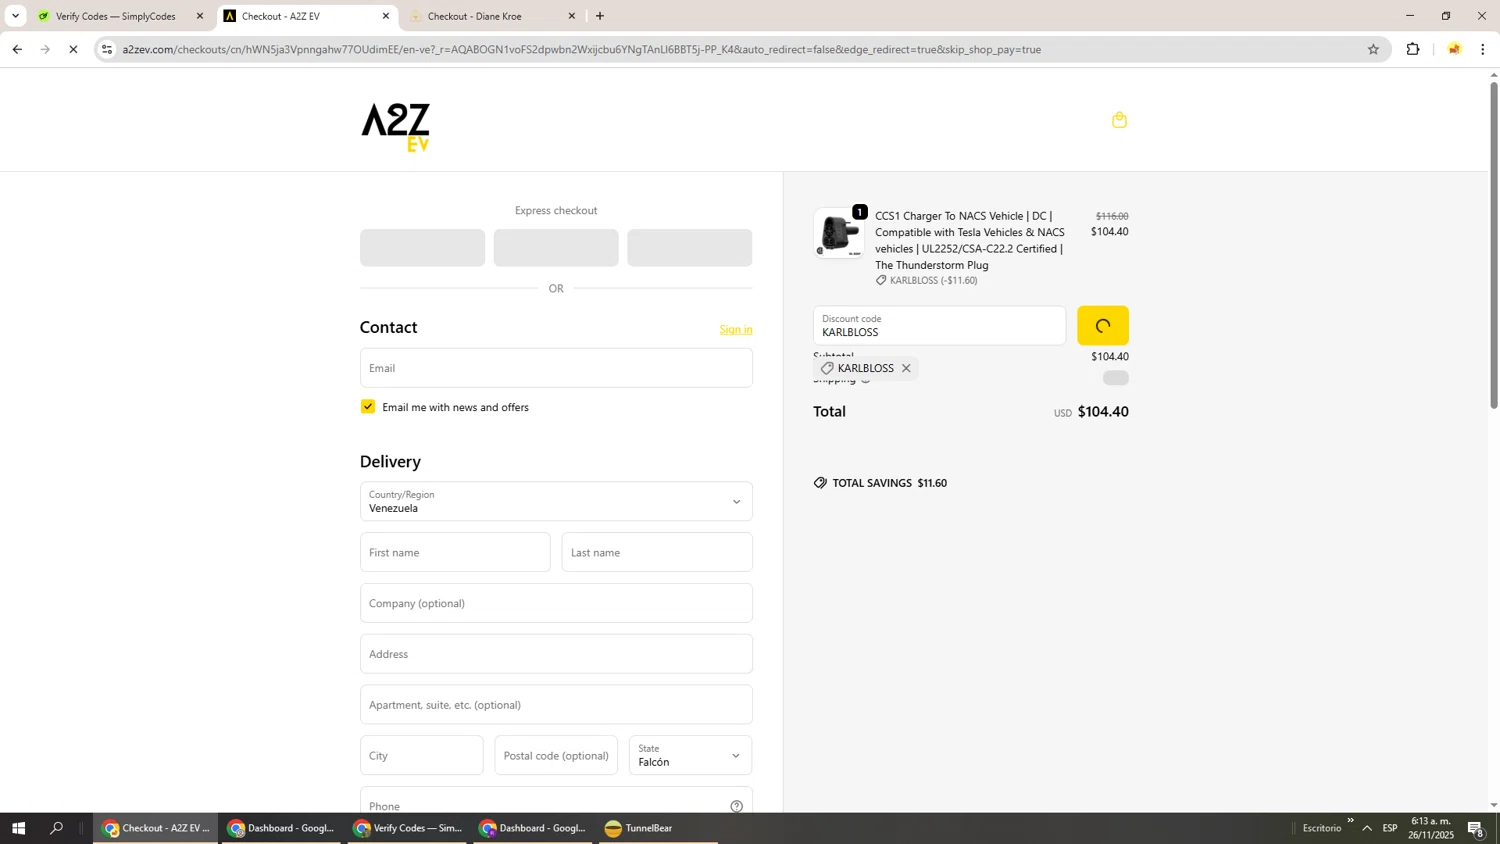Click the browser address bar URL
The width and height of the screenshot is (1500, 844).
click(582, 49)
